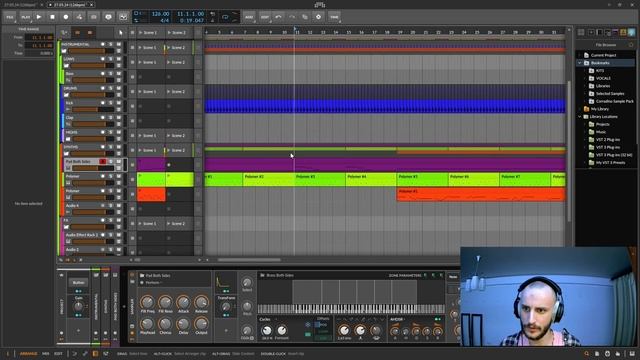The image size is (640, 360).
Task: Click the INSTRUMENTAL track volume fader
Action: tap(91, 51)
